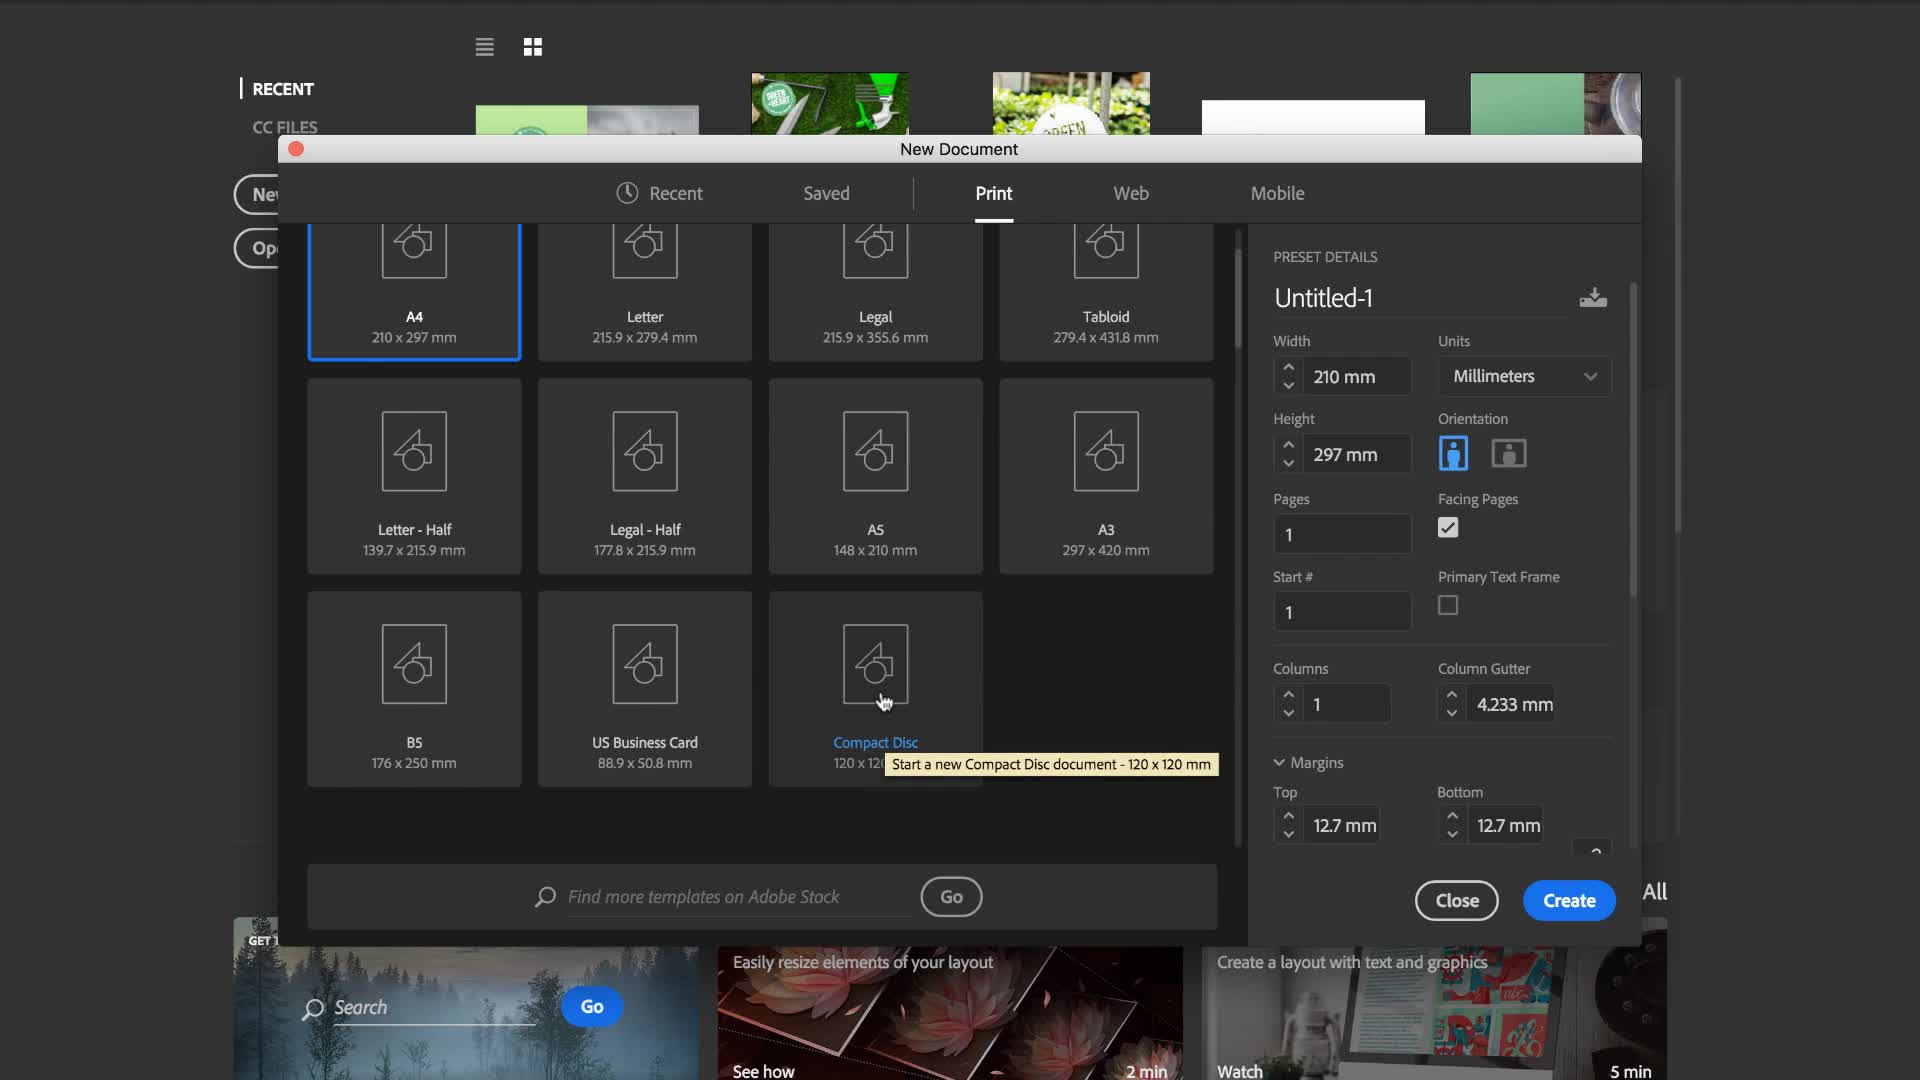Increase Width with up stepper arrow
This screenshot has height=1080, width=1920.
tap(1289, 368)
